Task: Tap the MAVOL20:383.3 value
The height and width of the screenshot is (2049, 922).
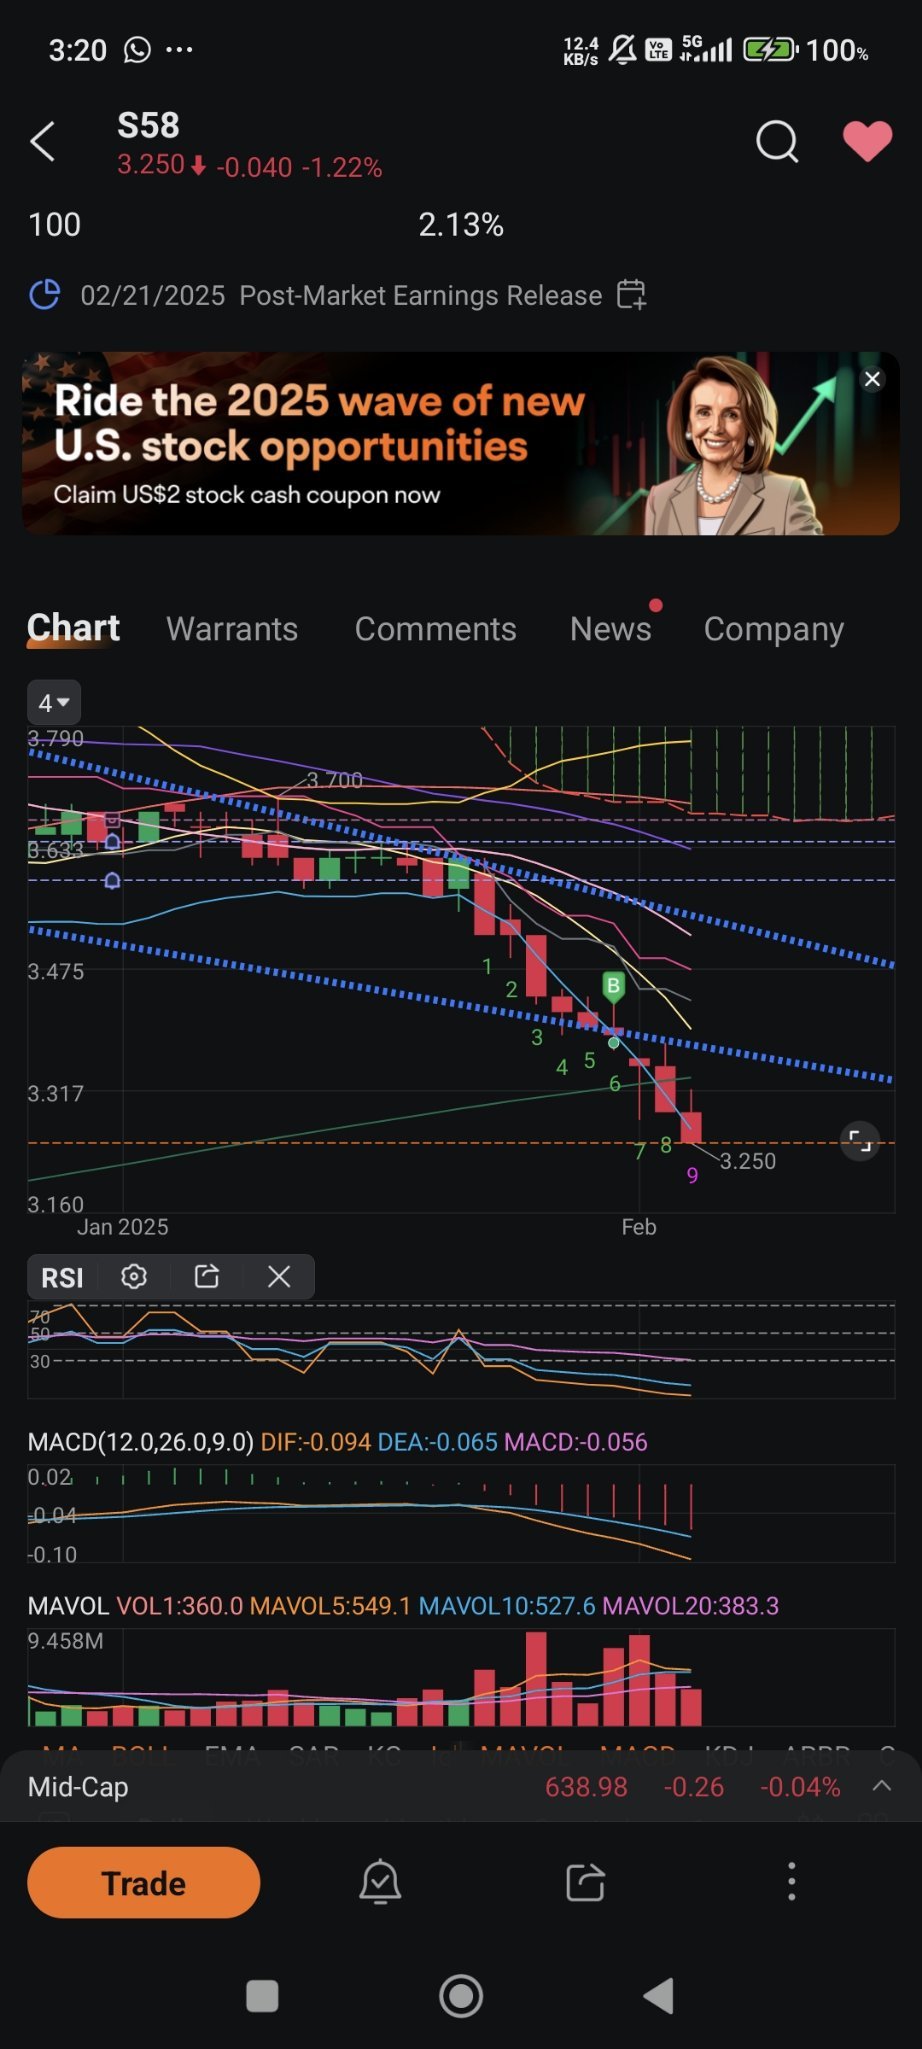Action: pos(690,1606)
